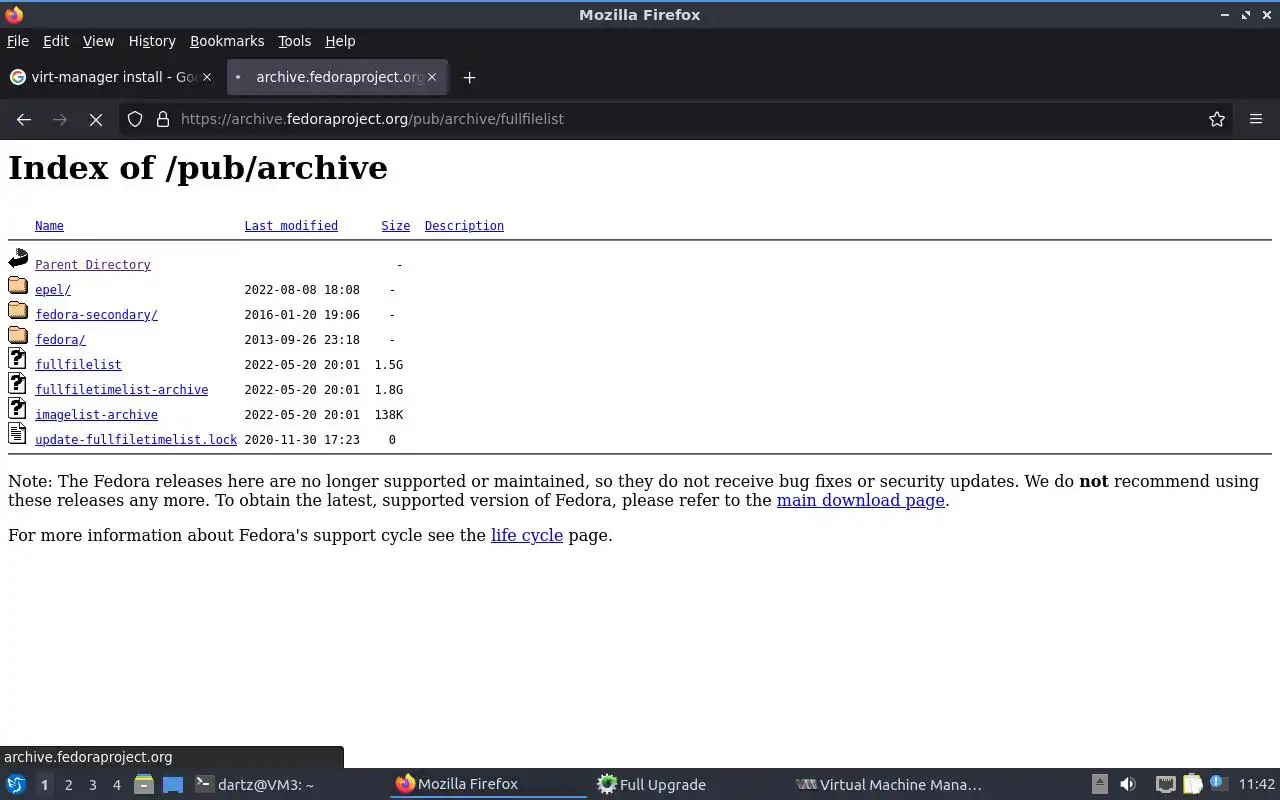Open the Edit menu

coord(56,41)
